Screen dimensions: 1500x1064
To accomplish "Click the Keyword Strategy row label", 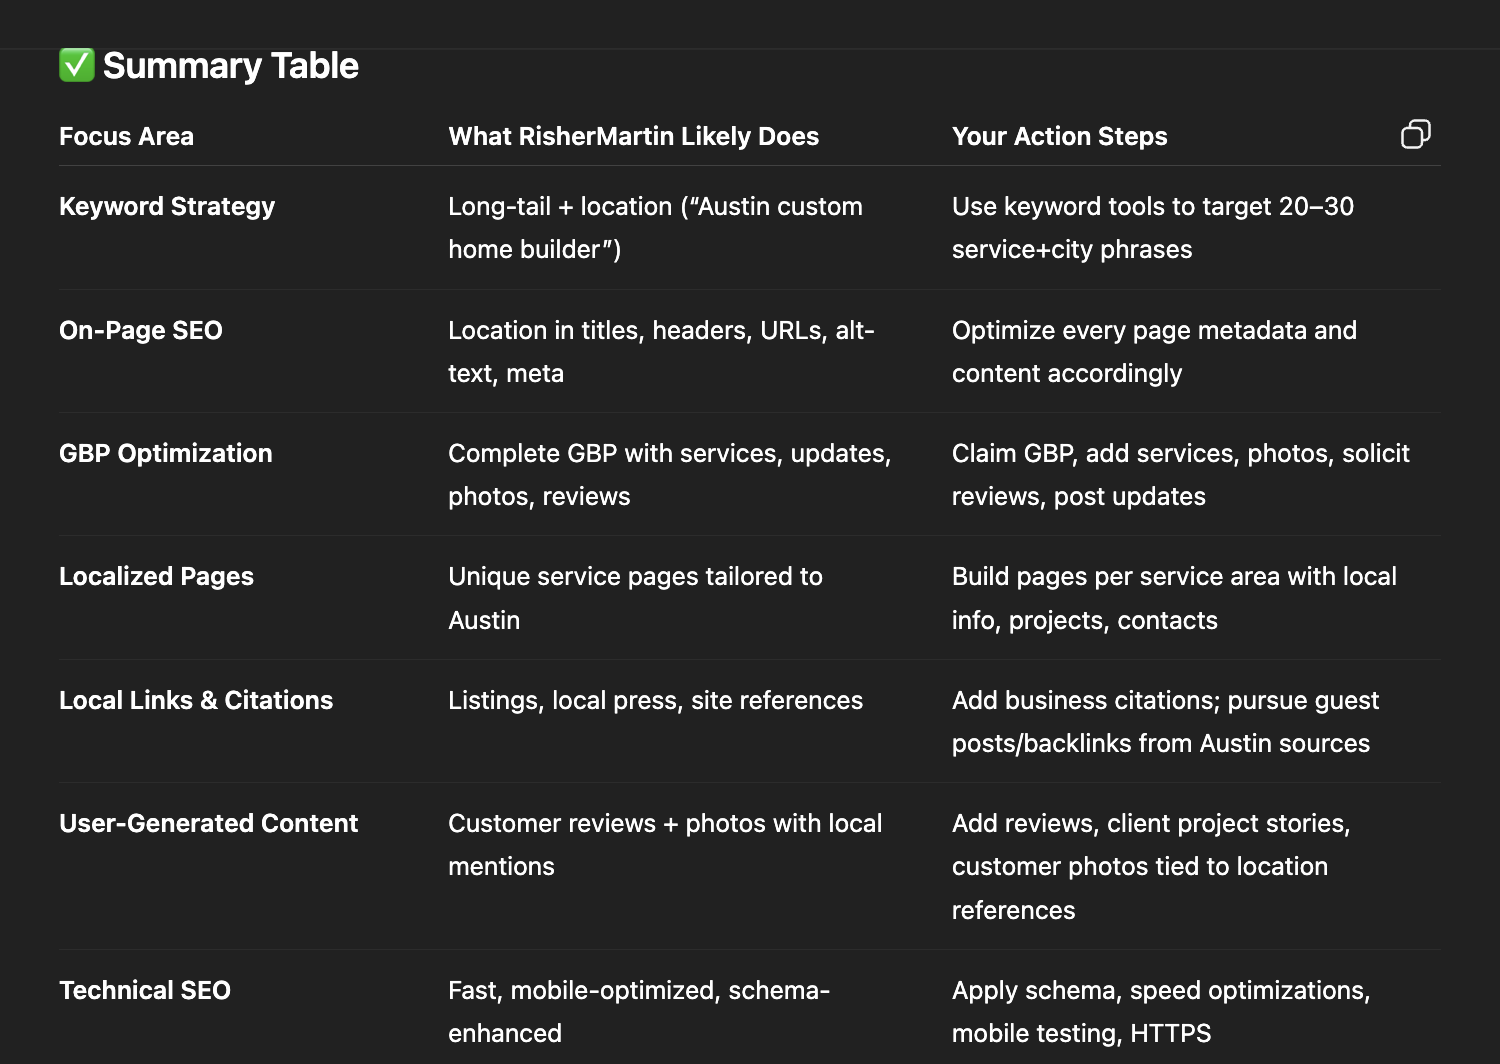I will tap(167, 206).
